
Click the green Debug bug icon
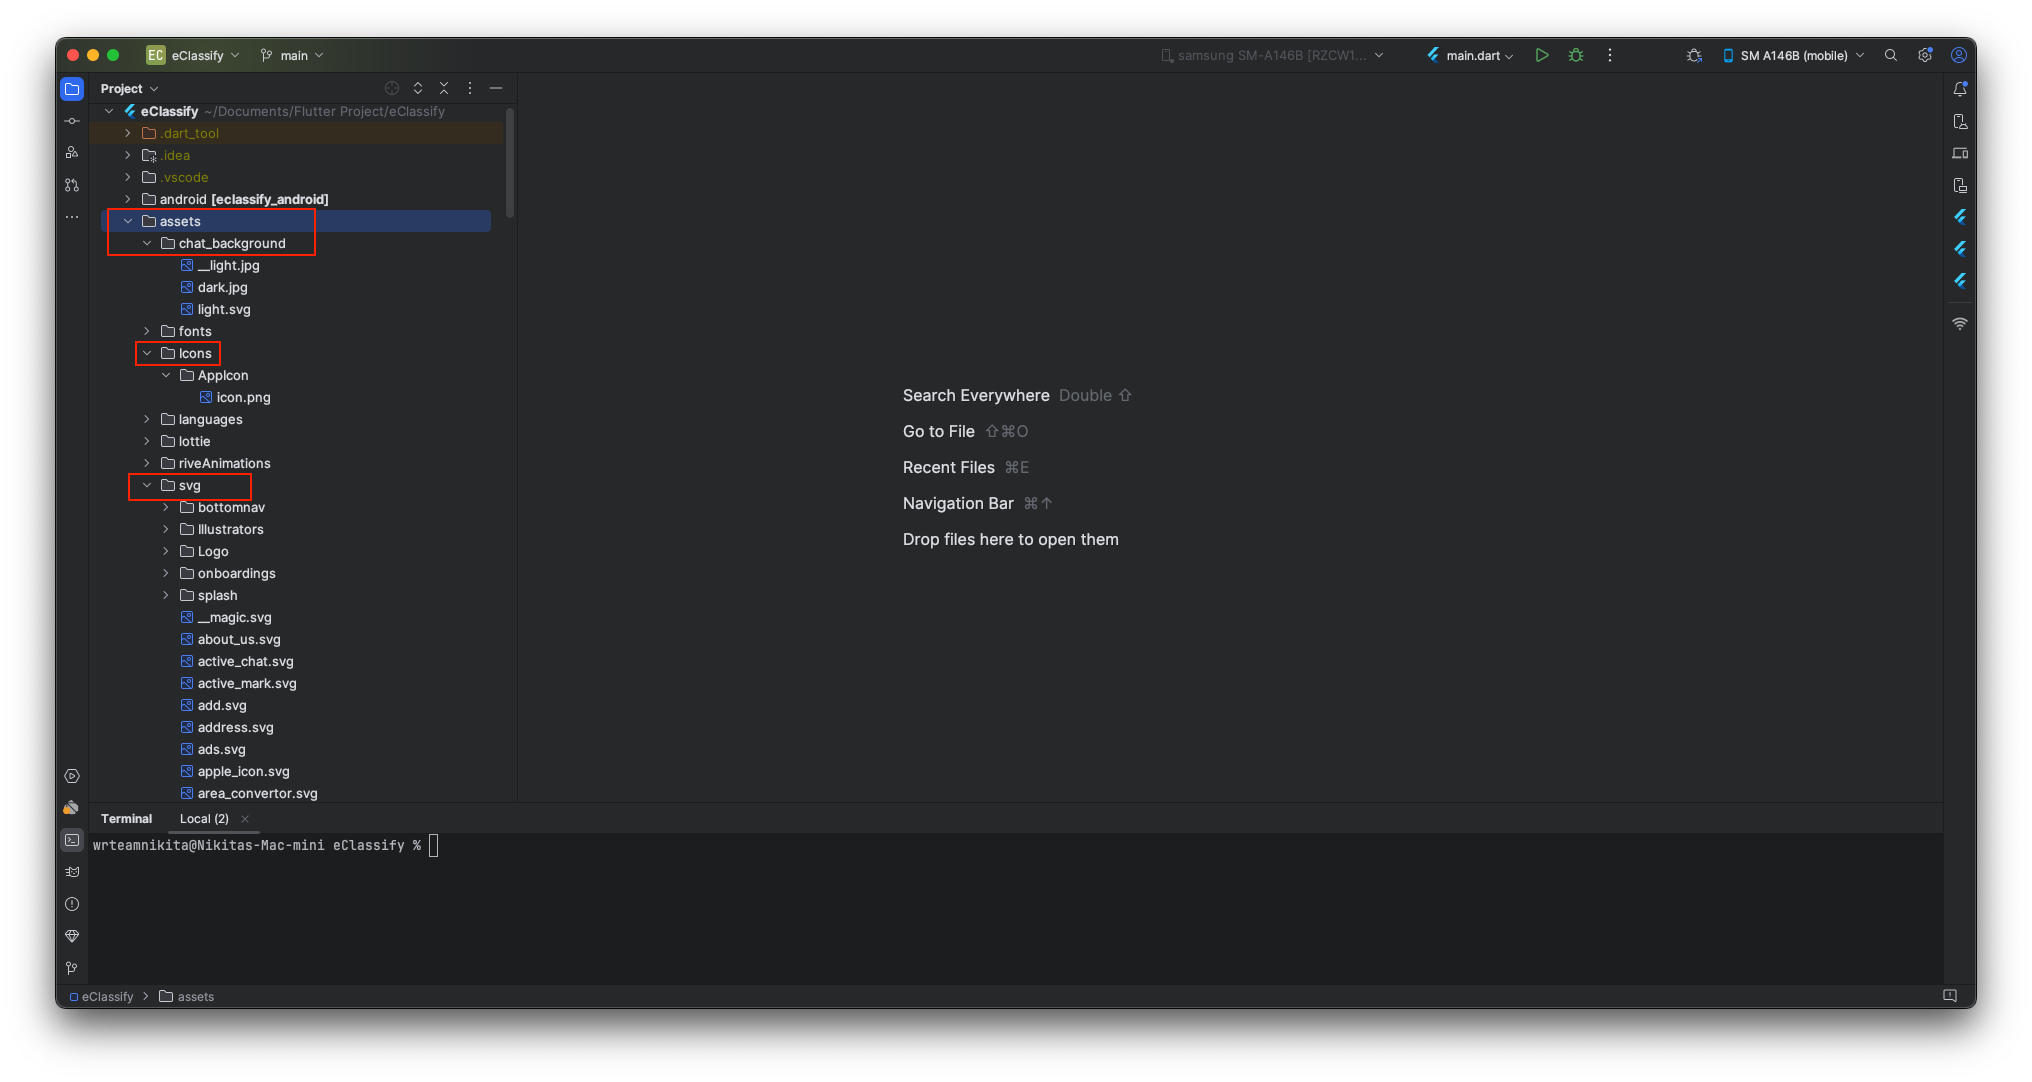click(1576, 55)
